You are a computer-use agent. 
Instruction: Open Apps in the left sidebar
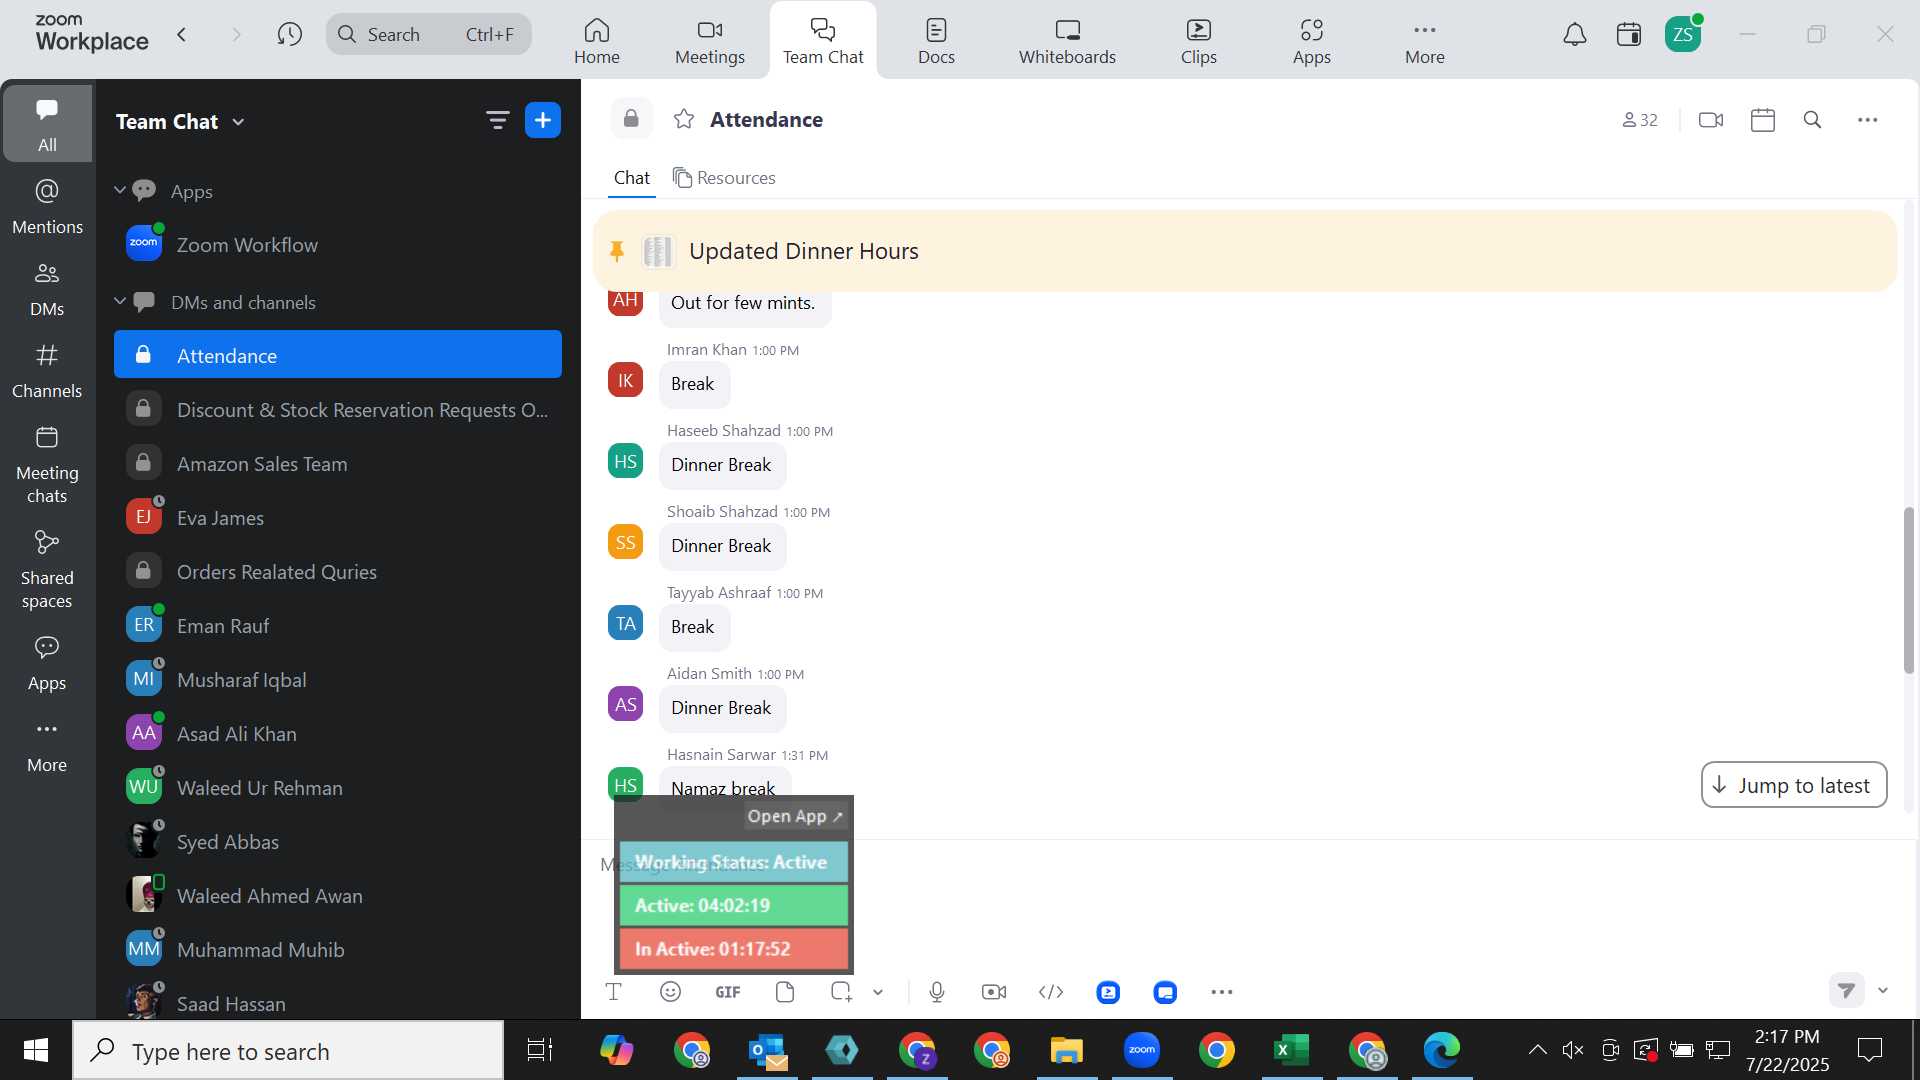[x=47, y=663]
